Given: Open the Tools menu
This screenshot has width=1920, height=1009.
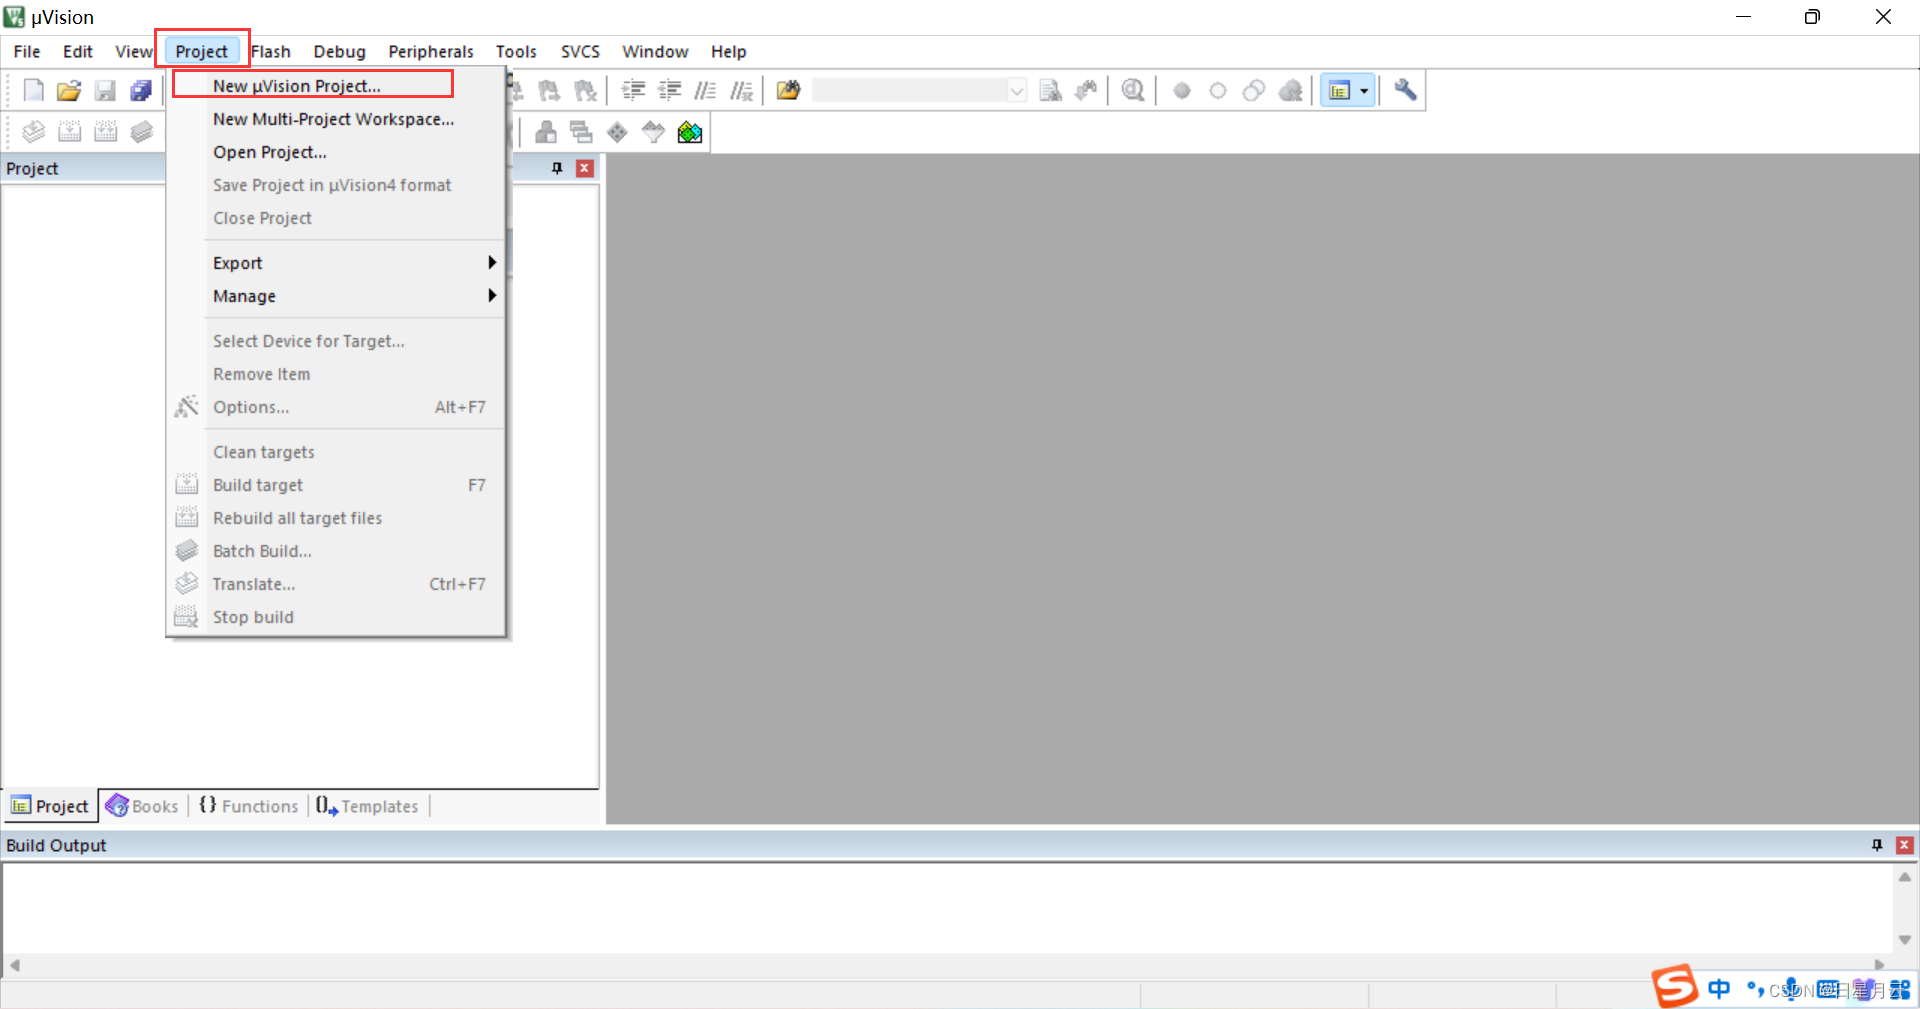Looking at the screenshot, I should pyautogui.click(x=516, y=52).
